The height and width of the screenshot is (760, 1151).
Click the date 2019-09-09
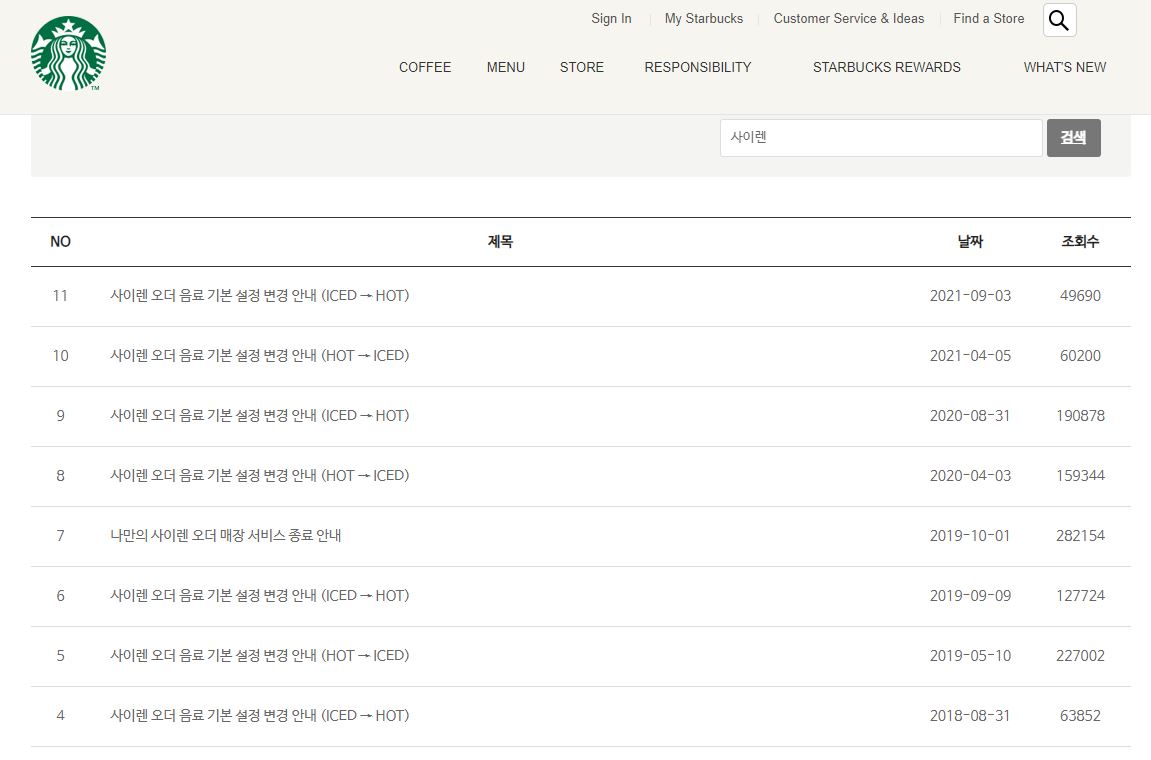[x=970, y=596]
